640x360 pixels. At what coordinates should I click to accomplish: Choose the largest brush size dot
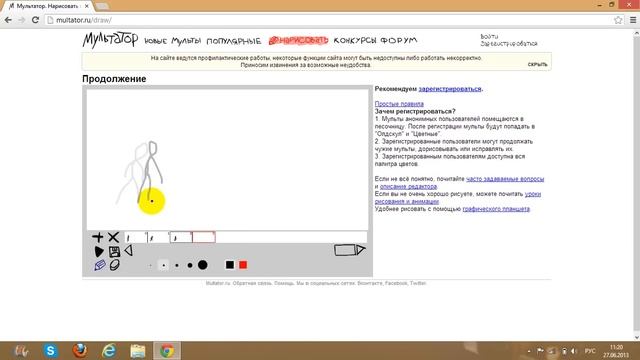click(202, 265)
